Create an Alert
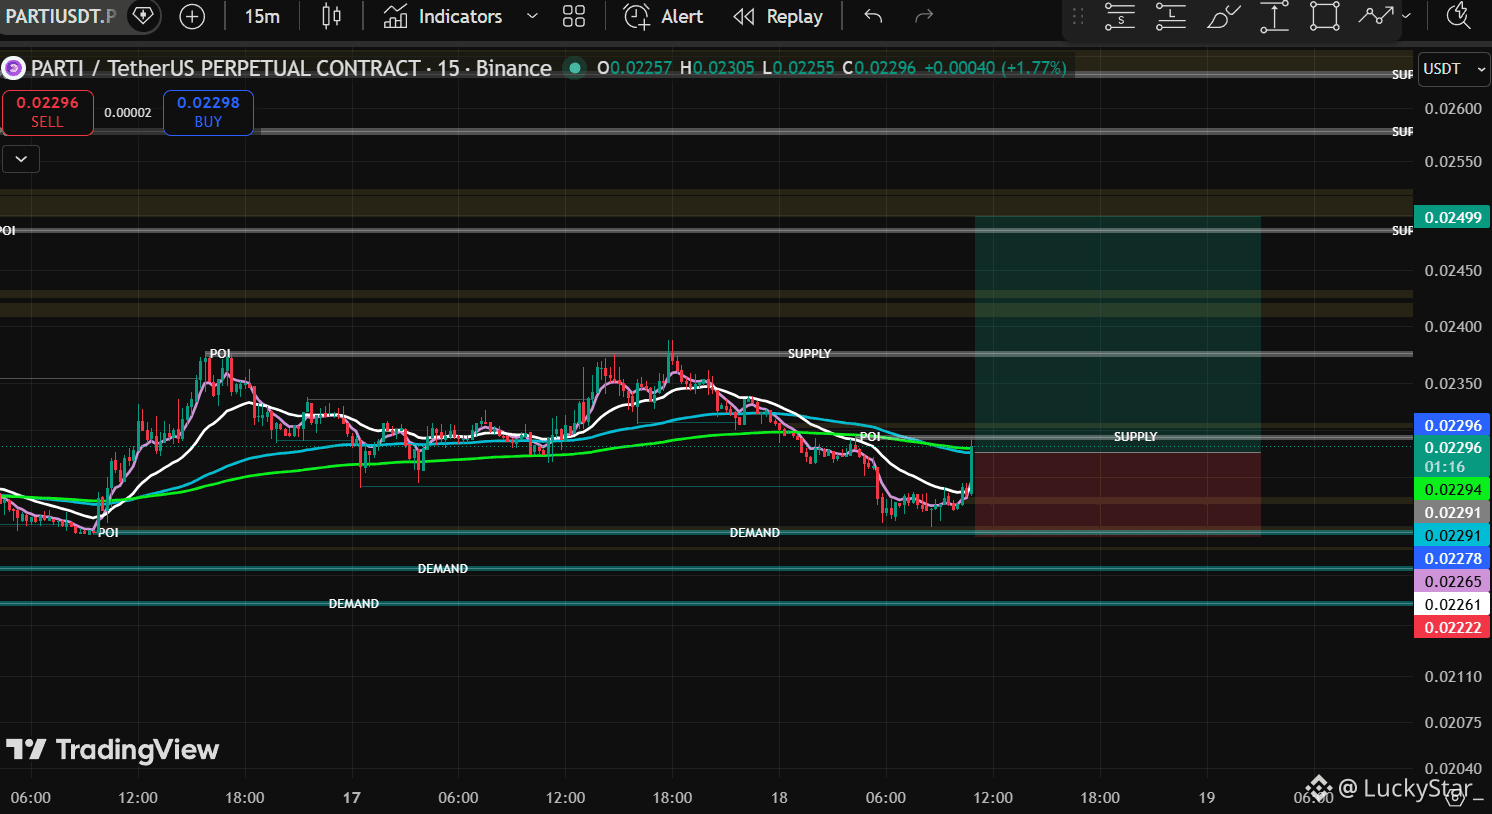The width and height of the screenshot is (1492, 814). (x=663, y=16)
